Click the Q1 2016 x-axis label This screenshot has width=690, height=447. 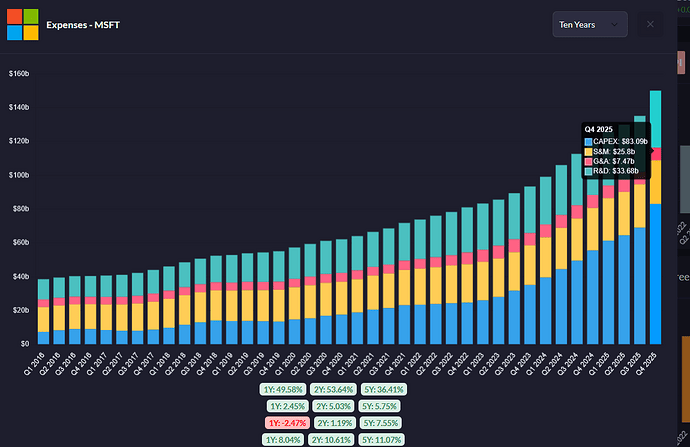click(34, 364)
